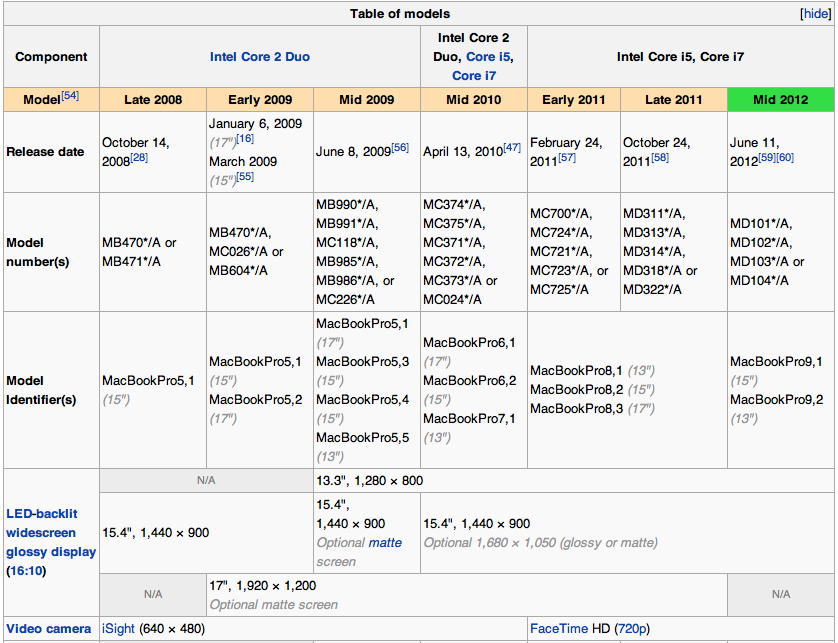Click the Optional 1,680 × 1,050 text
838x643 pixels.
click(540, 543)
